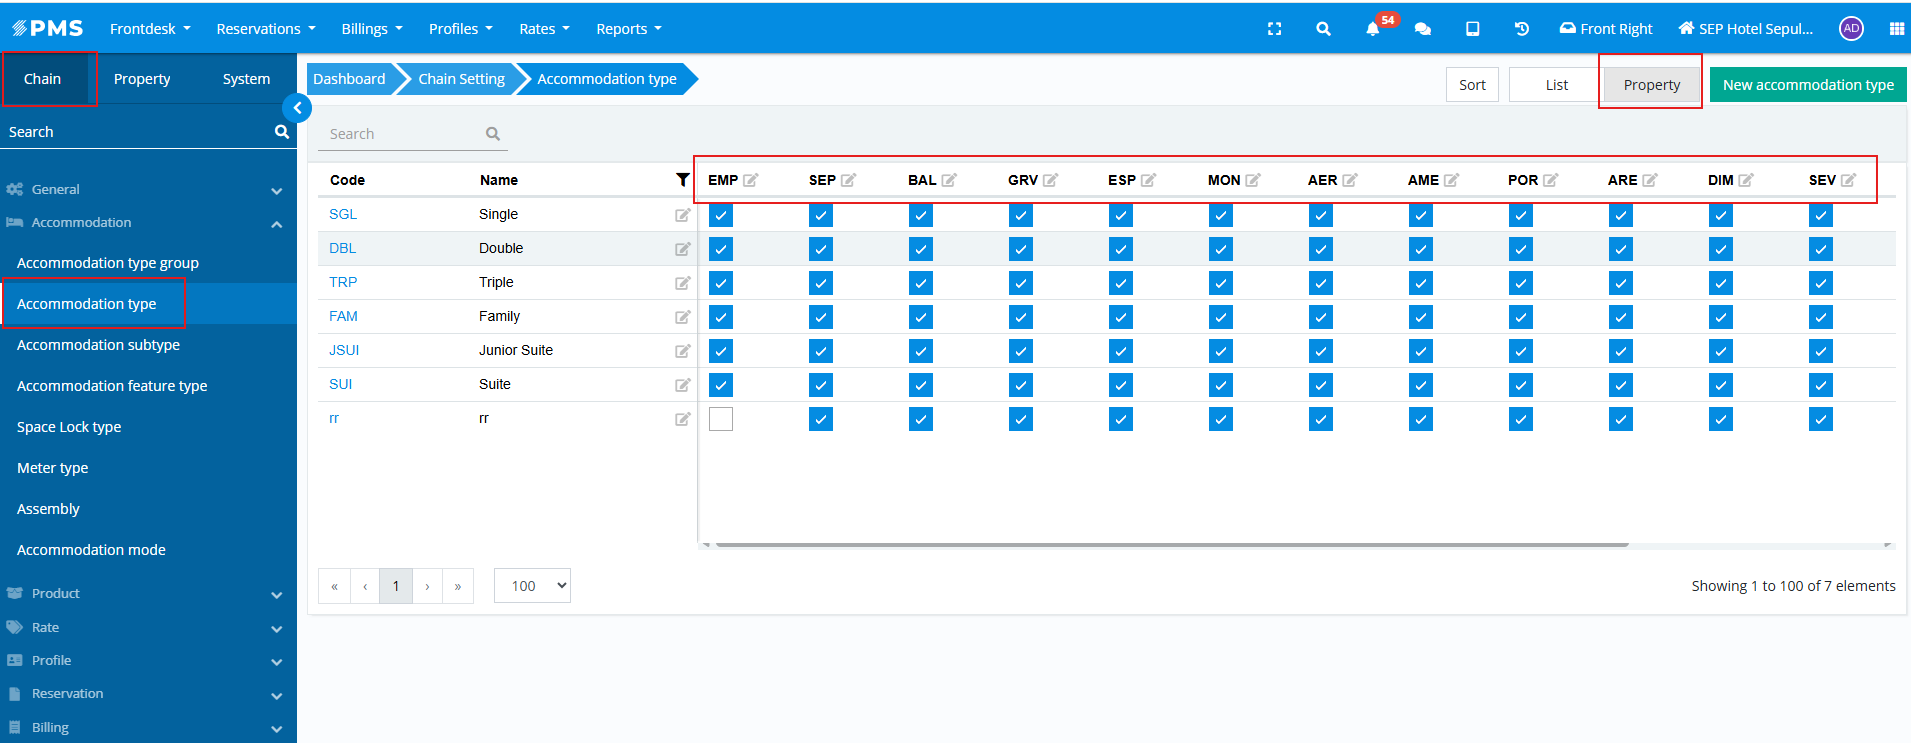Click the edit icon for Junior Suite row
This screenshot has height=743, width=1911.
click(683, 351)
